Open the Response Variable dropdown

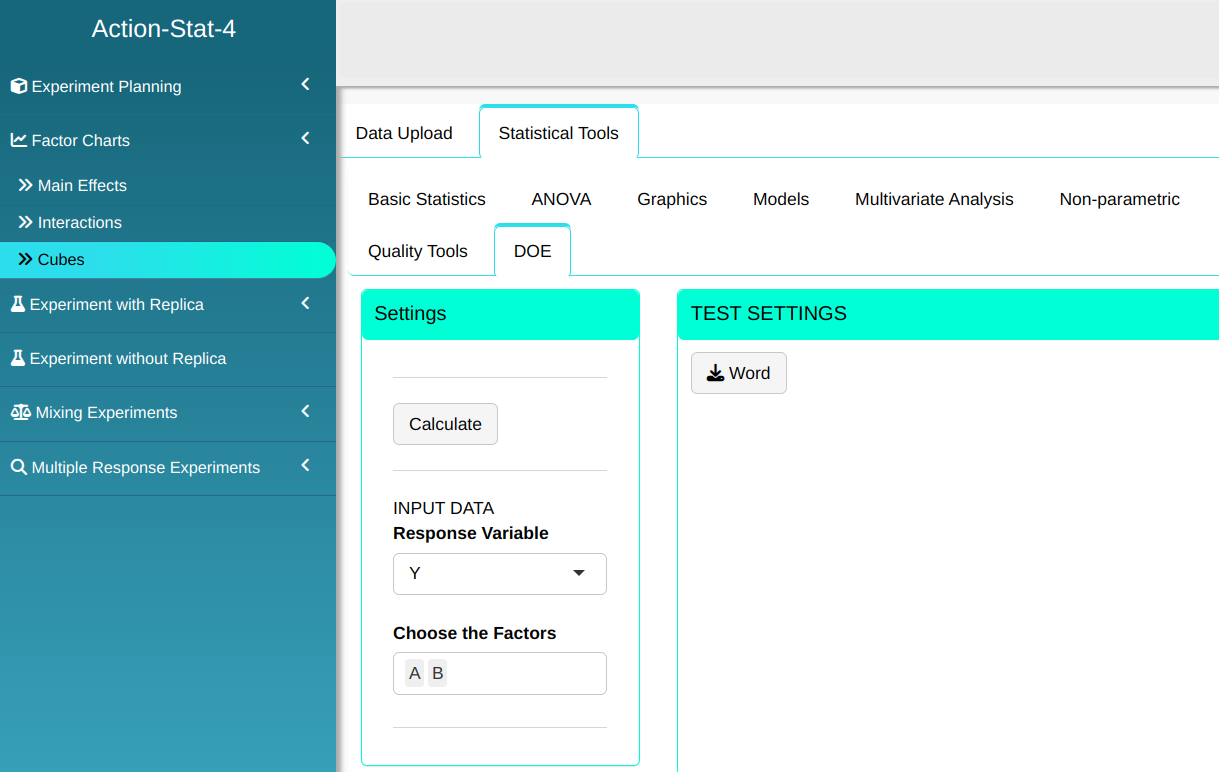pos(499,574)
